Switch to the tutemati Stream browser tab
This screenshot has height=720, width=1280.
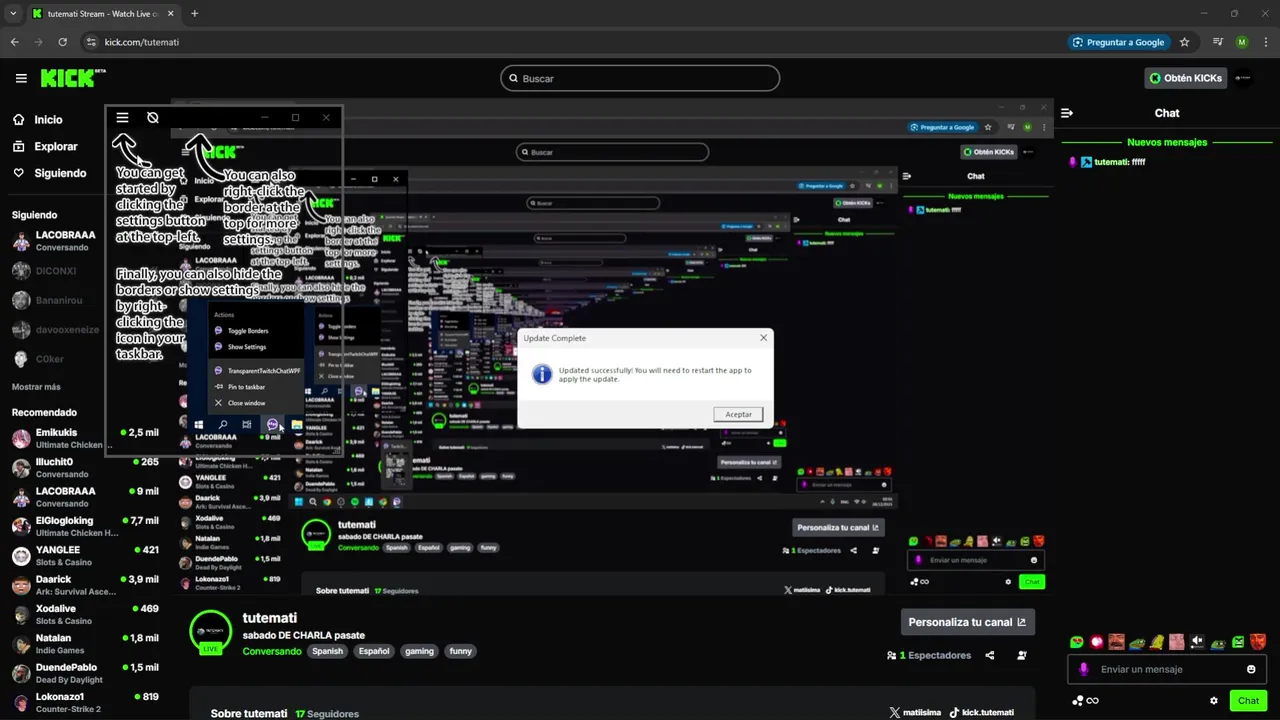coord(103,14)
